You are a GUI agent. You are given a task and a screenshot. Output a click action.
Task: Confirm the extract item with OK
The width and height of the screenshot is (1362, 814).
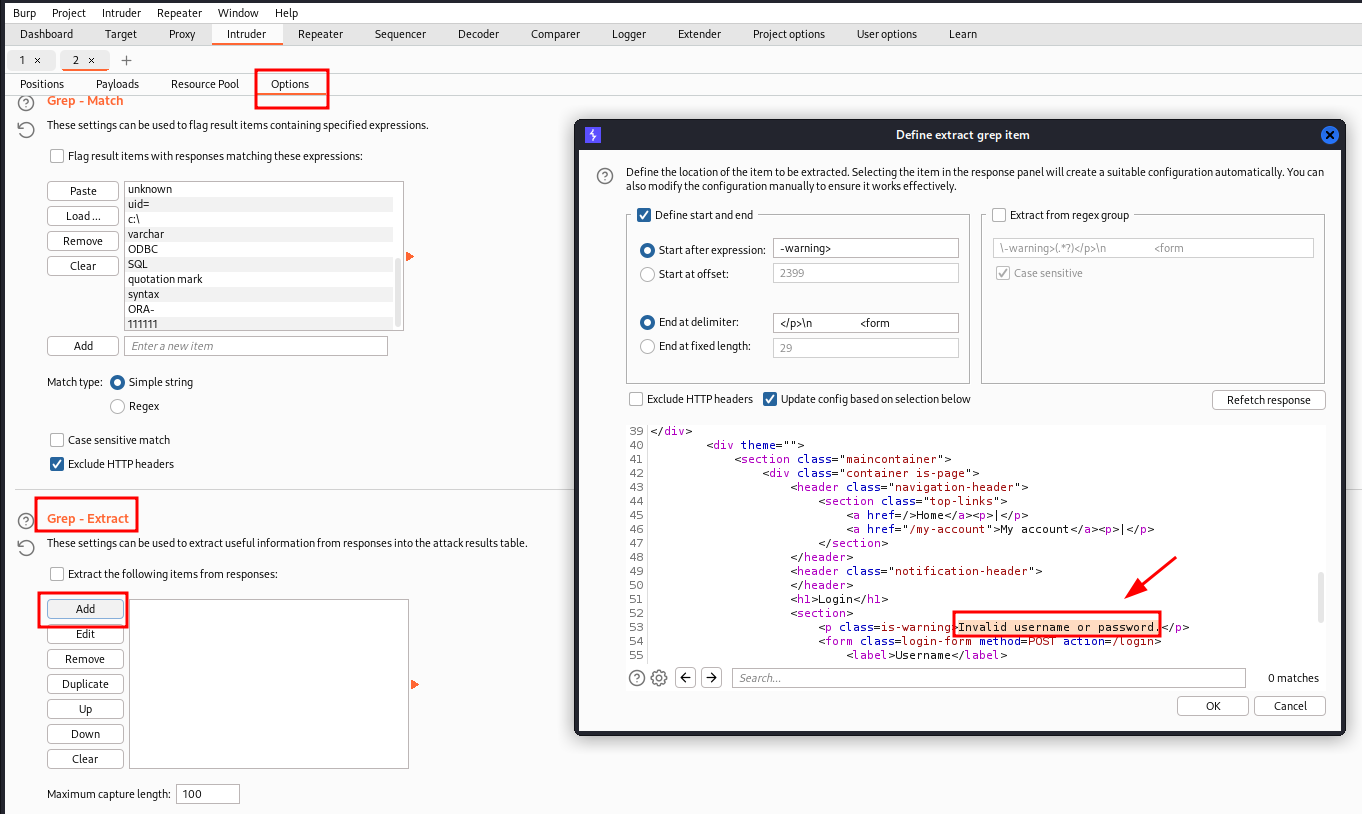[1213, 706]
